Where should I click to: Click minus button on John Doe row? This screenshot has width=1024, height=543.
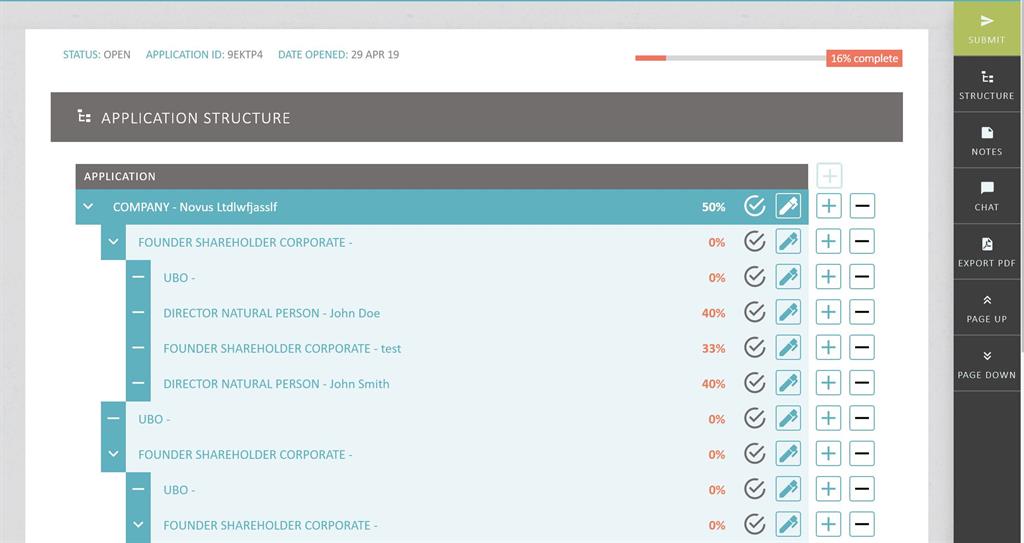point(862,313)
